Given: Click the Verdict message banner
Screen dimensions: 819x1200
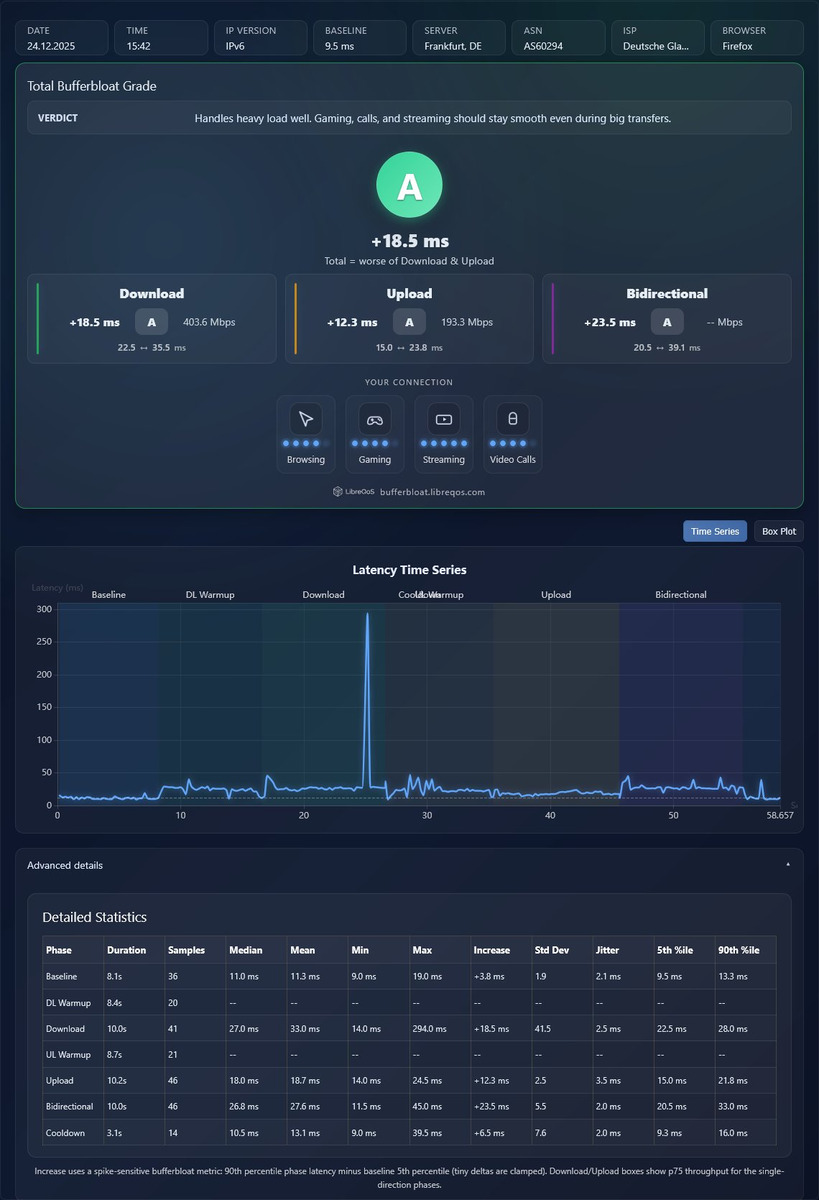Looking at the screenshot, I should click(409, 118).
